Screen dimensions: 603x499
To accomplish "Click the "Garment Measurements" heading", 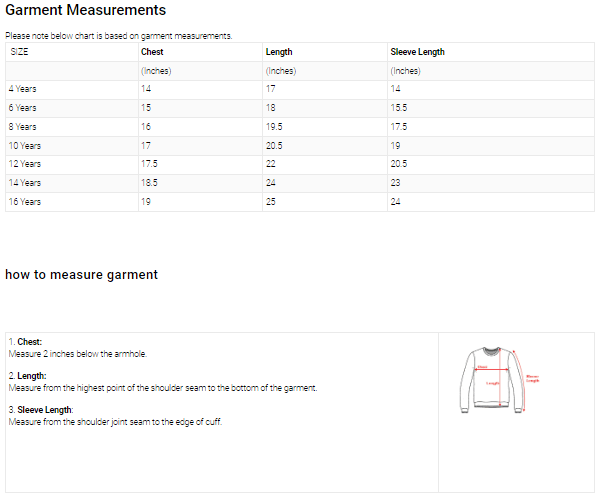I will [86, 11].
